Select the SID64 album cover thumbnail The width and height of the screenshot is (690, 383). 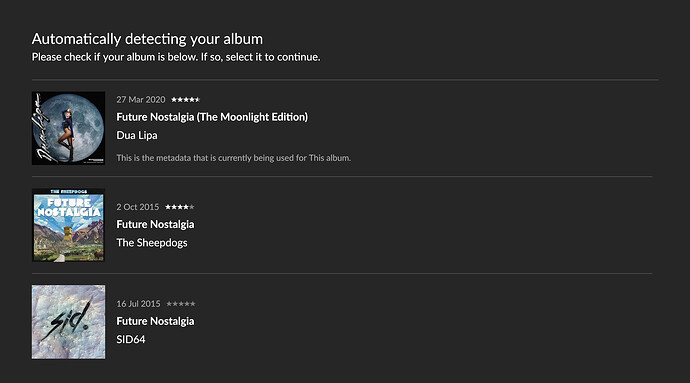pyautogui.click(x=68, y=322)
